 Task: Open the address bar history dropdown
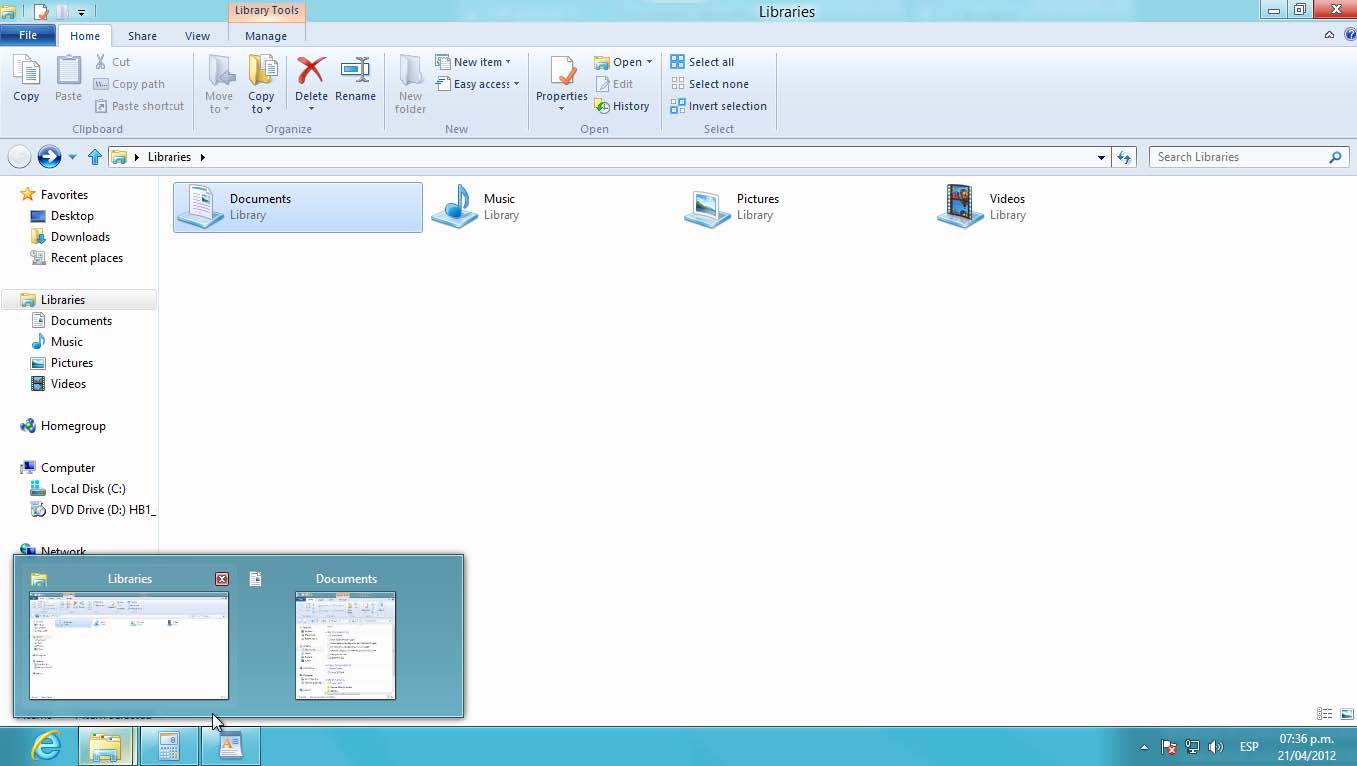(1101, 157)
